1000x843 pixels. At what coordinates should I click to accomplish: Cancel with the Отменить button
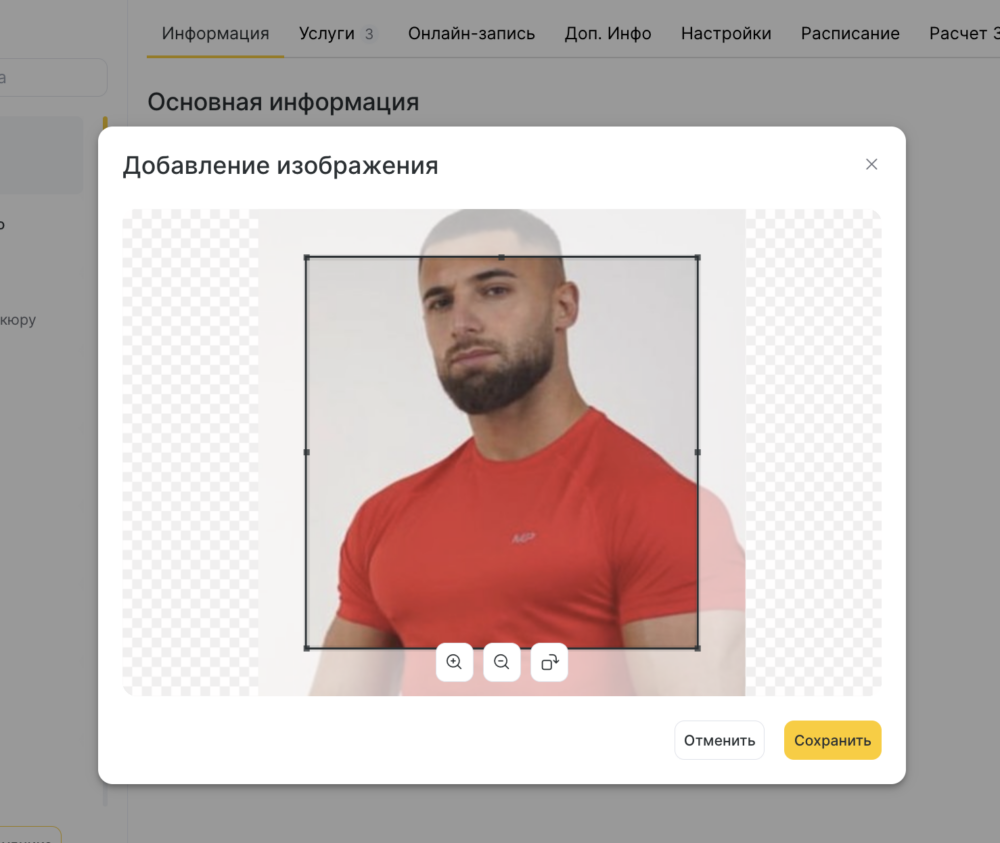[719, 740]
